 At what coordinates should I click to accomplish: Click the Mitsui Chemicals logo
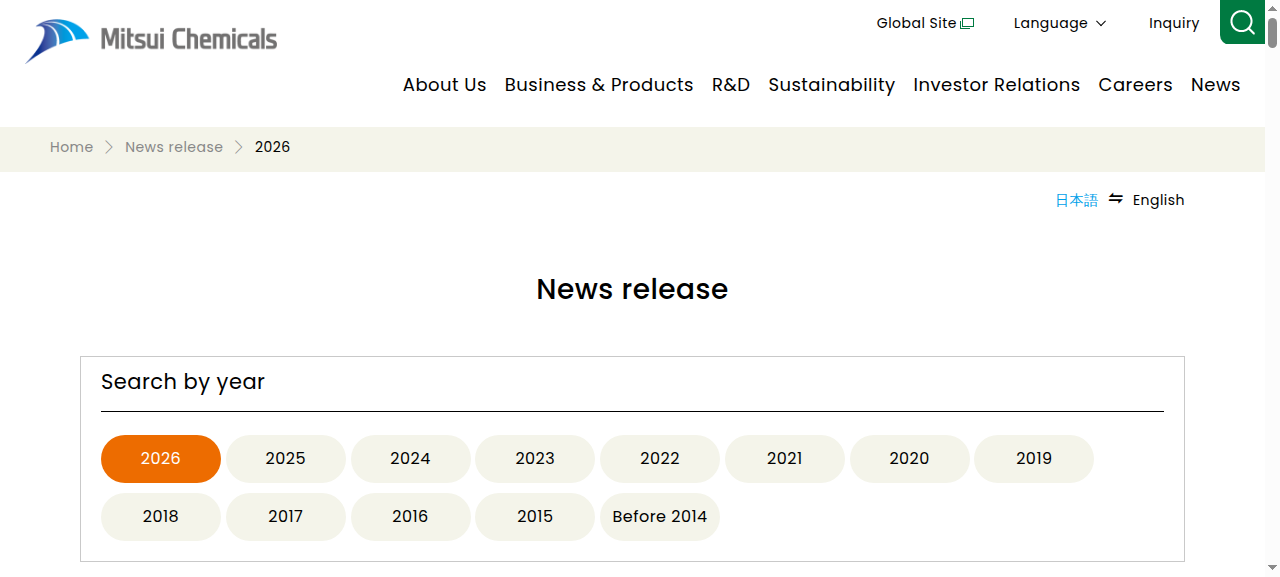(151, 41)
